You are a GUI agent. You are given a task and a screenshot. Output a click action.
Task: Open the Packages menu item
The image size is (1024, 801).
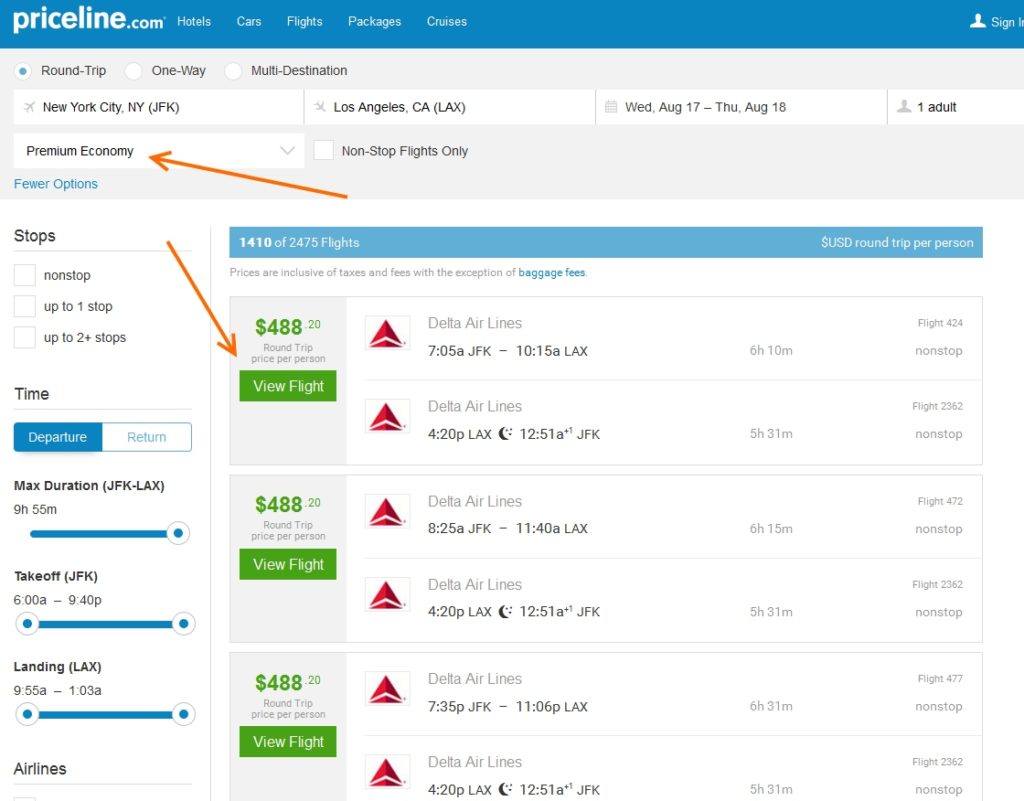(x=374, y=21)
